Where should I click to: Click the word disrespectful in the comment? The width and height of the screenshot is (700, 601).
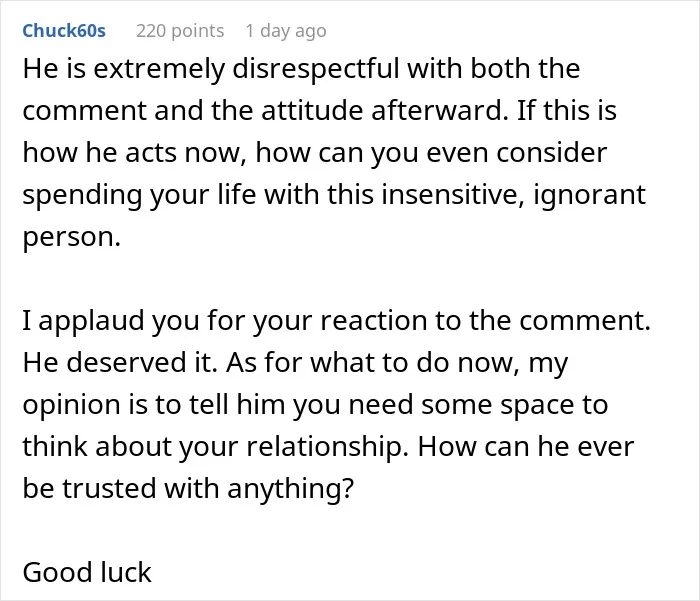316,69
